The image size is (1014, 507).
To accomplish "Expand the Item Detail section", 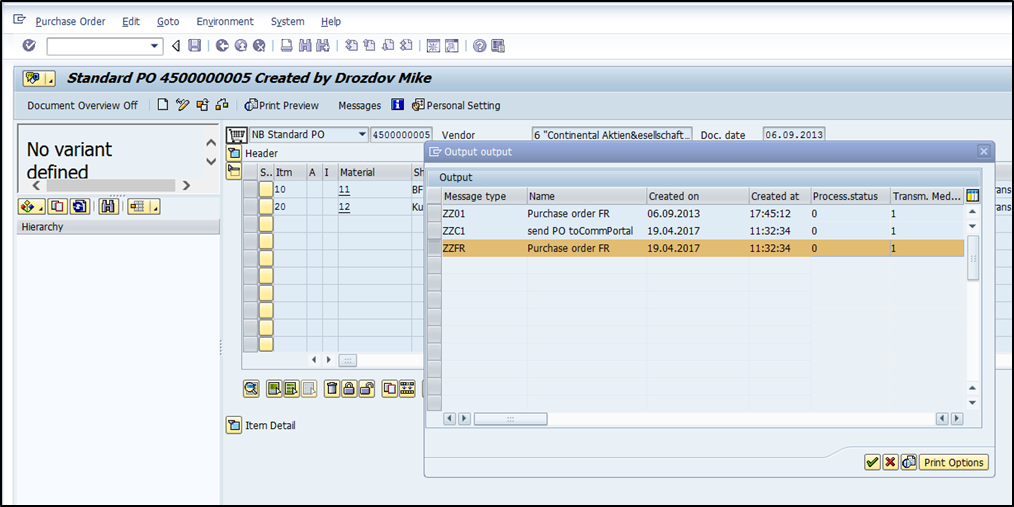I will pyautogui.click(x=233, y=426).
